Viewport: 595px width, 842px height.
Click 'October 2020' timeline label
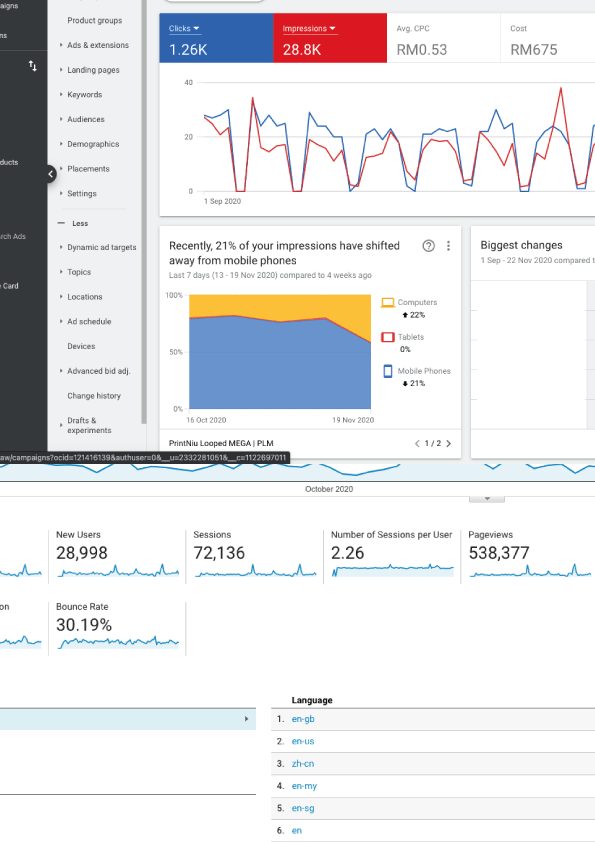click(x=329, y=489)
